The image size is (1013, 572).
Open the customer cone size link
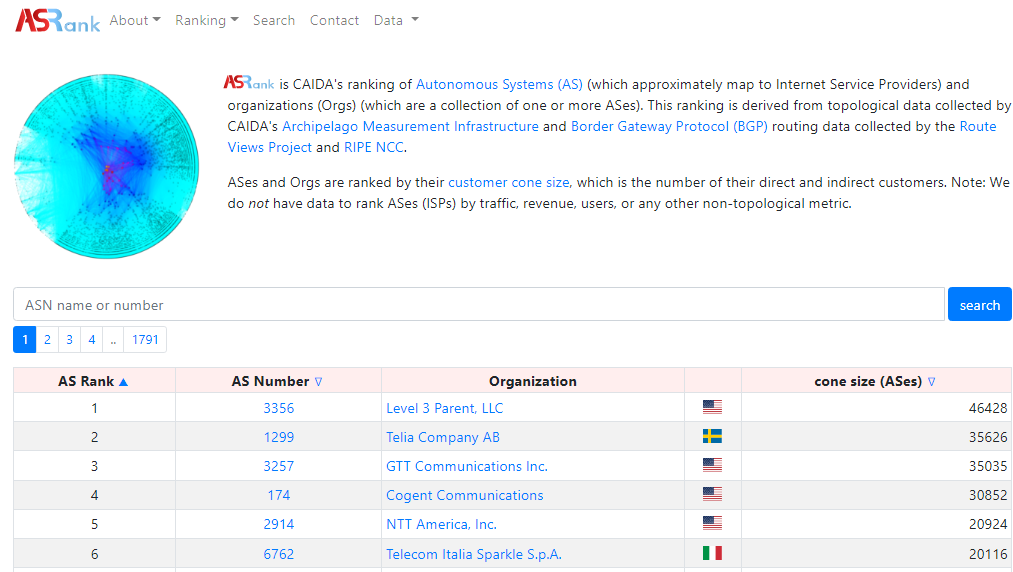pyautogui.click(x=509, y=182)
